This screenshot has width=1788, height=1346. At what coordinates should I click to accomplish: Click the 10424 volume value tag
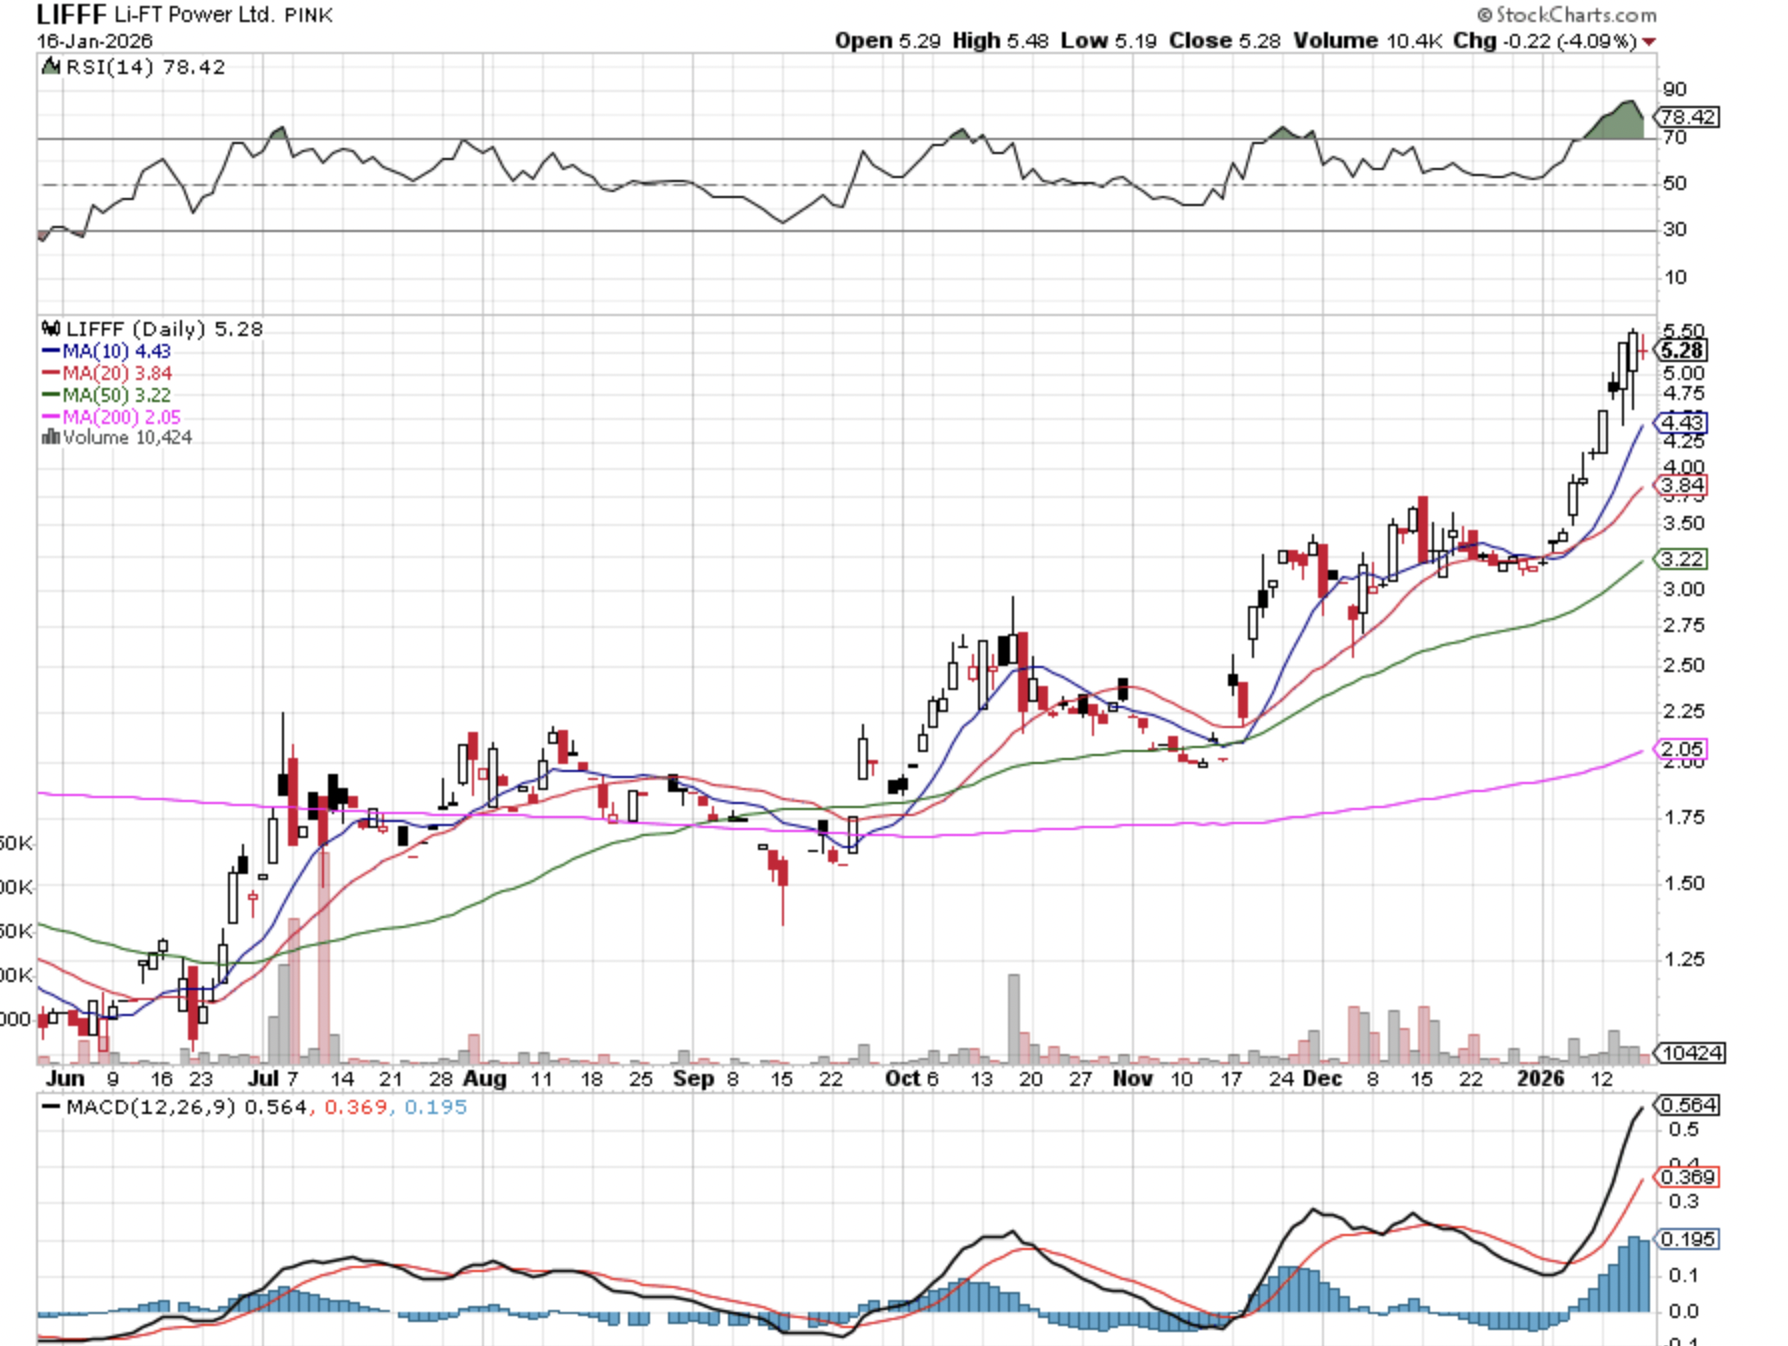(x=1690, y=1053)
